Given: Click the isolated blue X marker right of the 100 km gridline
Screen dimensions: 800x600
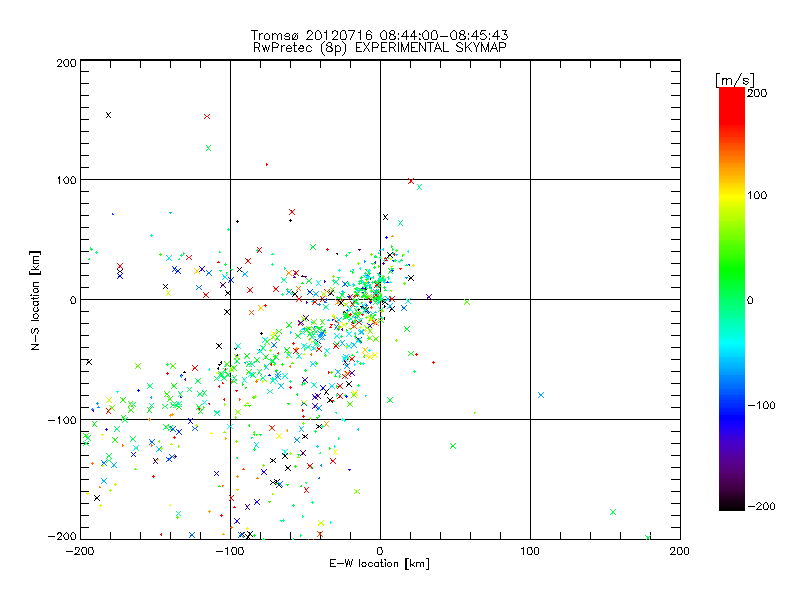Looking at the screenshot, I should [x=541, y=395].
